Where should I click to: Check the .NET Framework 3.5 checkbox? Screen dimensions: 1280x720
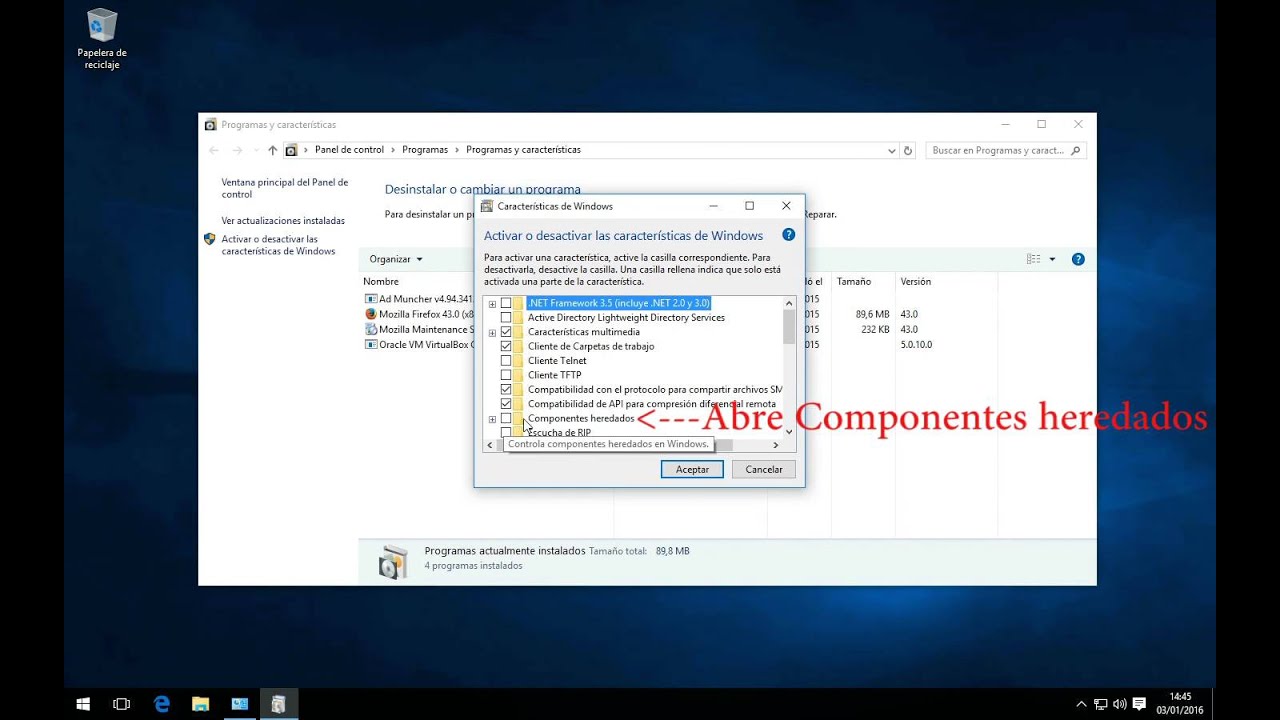coord(506,303)
